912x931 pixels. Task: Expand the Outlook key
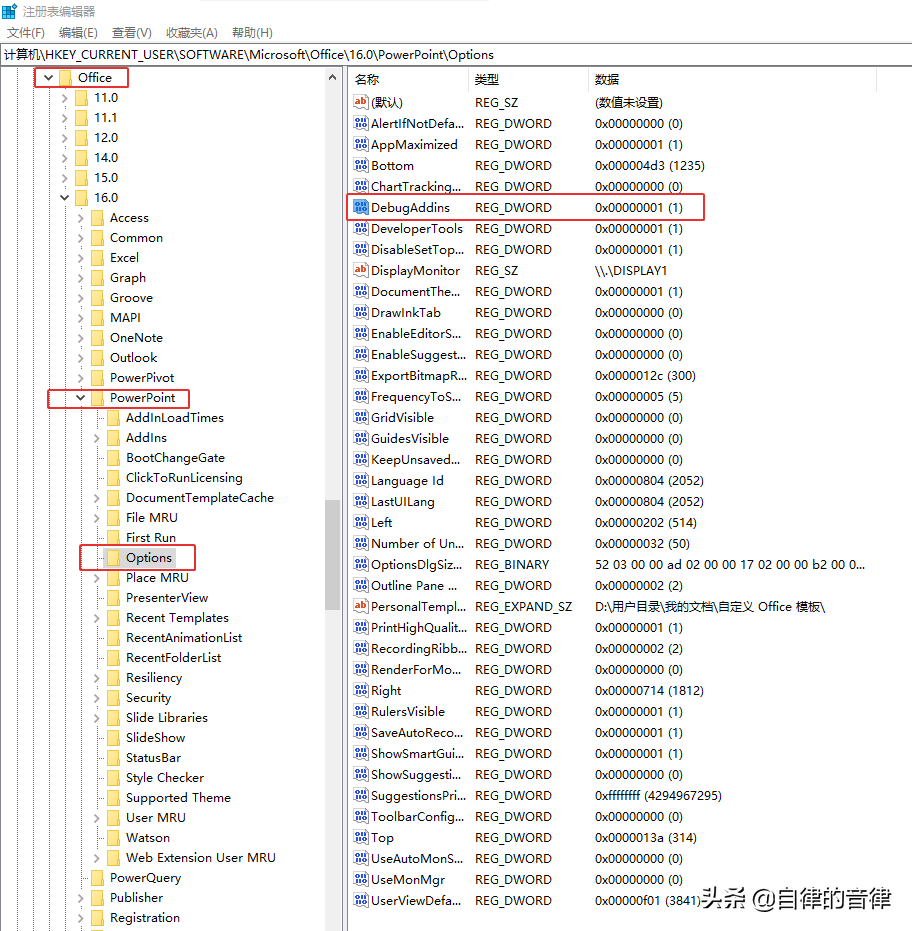coord(81,357)
